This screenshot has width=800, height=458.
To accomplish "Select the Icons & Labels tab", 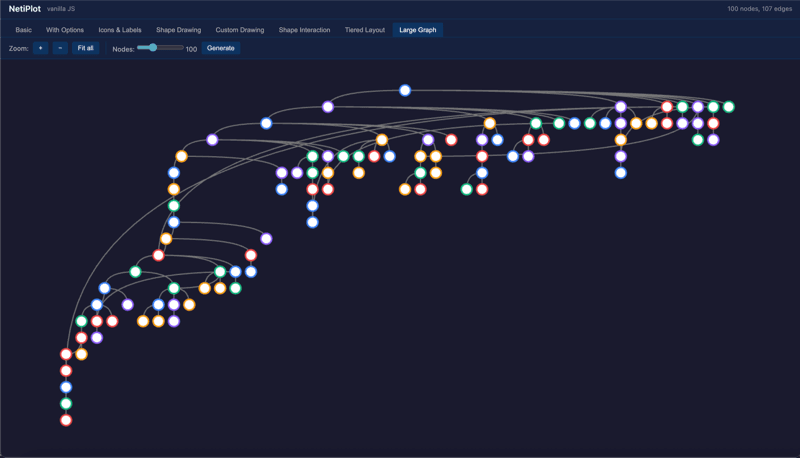I will click(120, 30).
